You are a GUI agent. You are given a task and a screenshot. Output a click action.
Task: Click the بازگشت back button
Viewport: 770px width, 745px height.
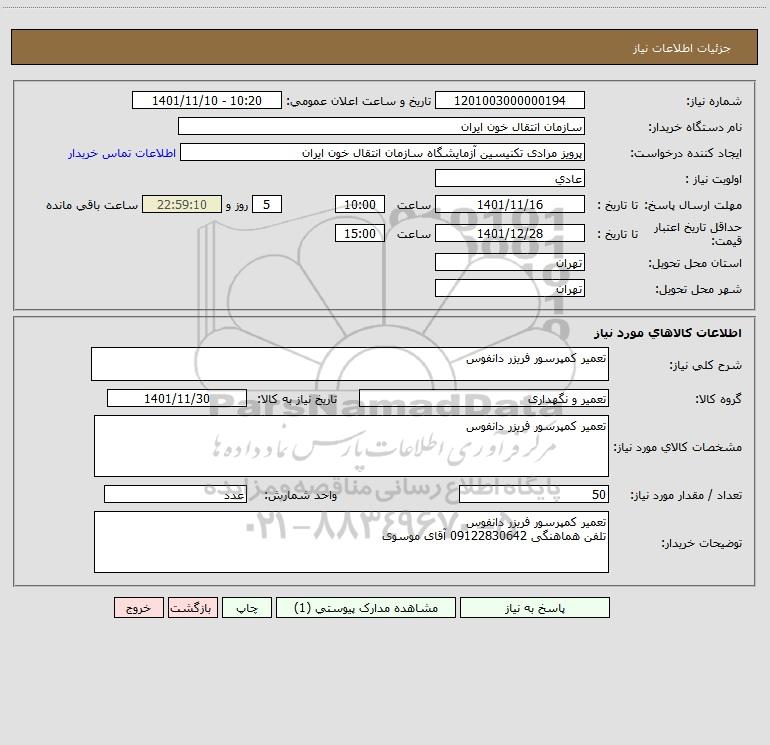(192, 608)
